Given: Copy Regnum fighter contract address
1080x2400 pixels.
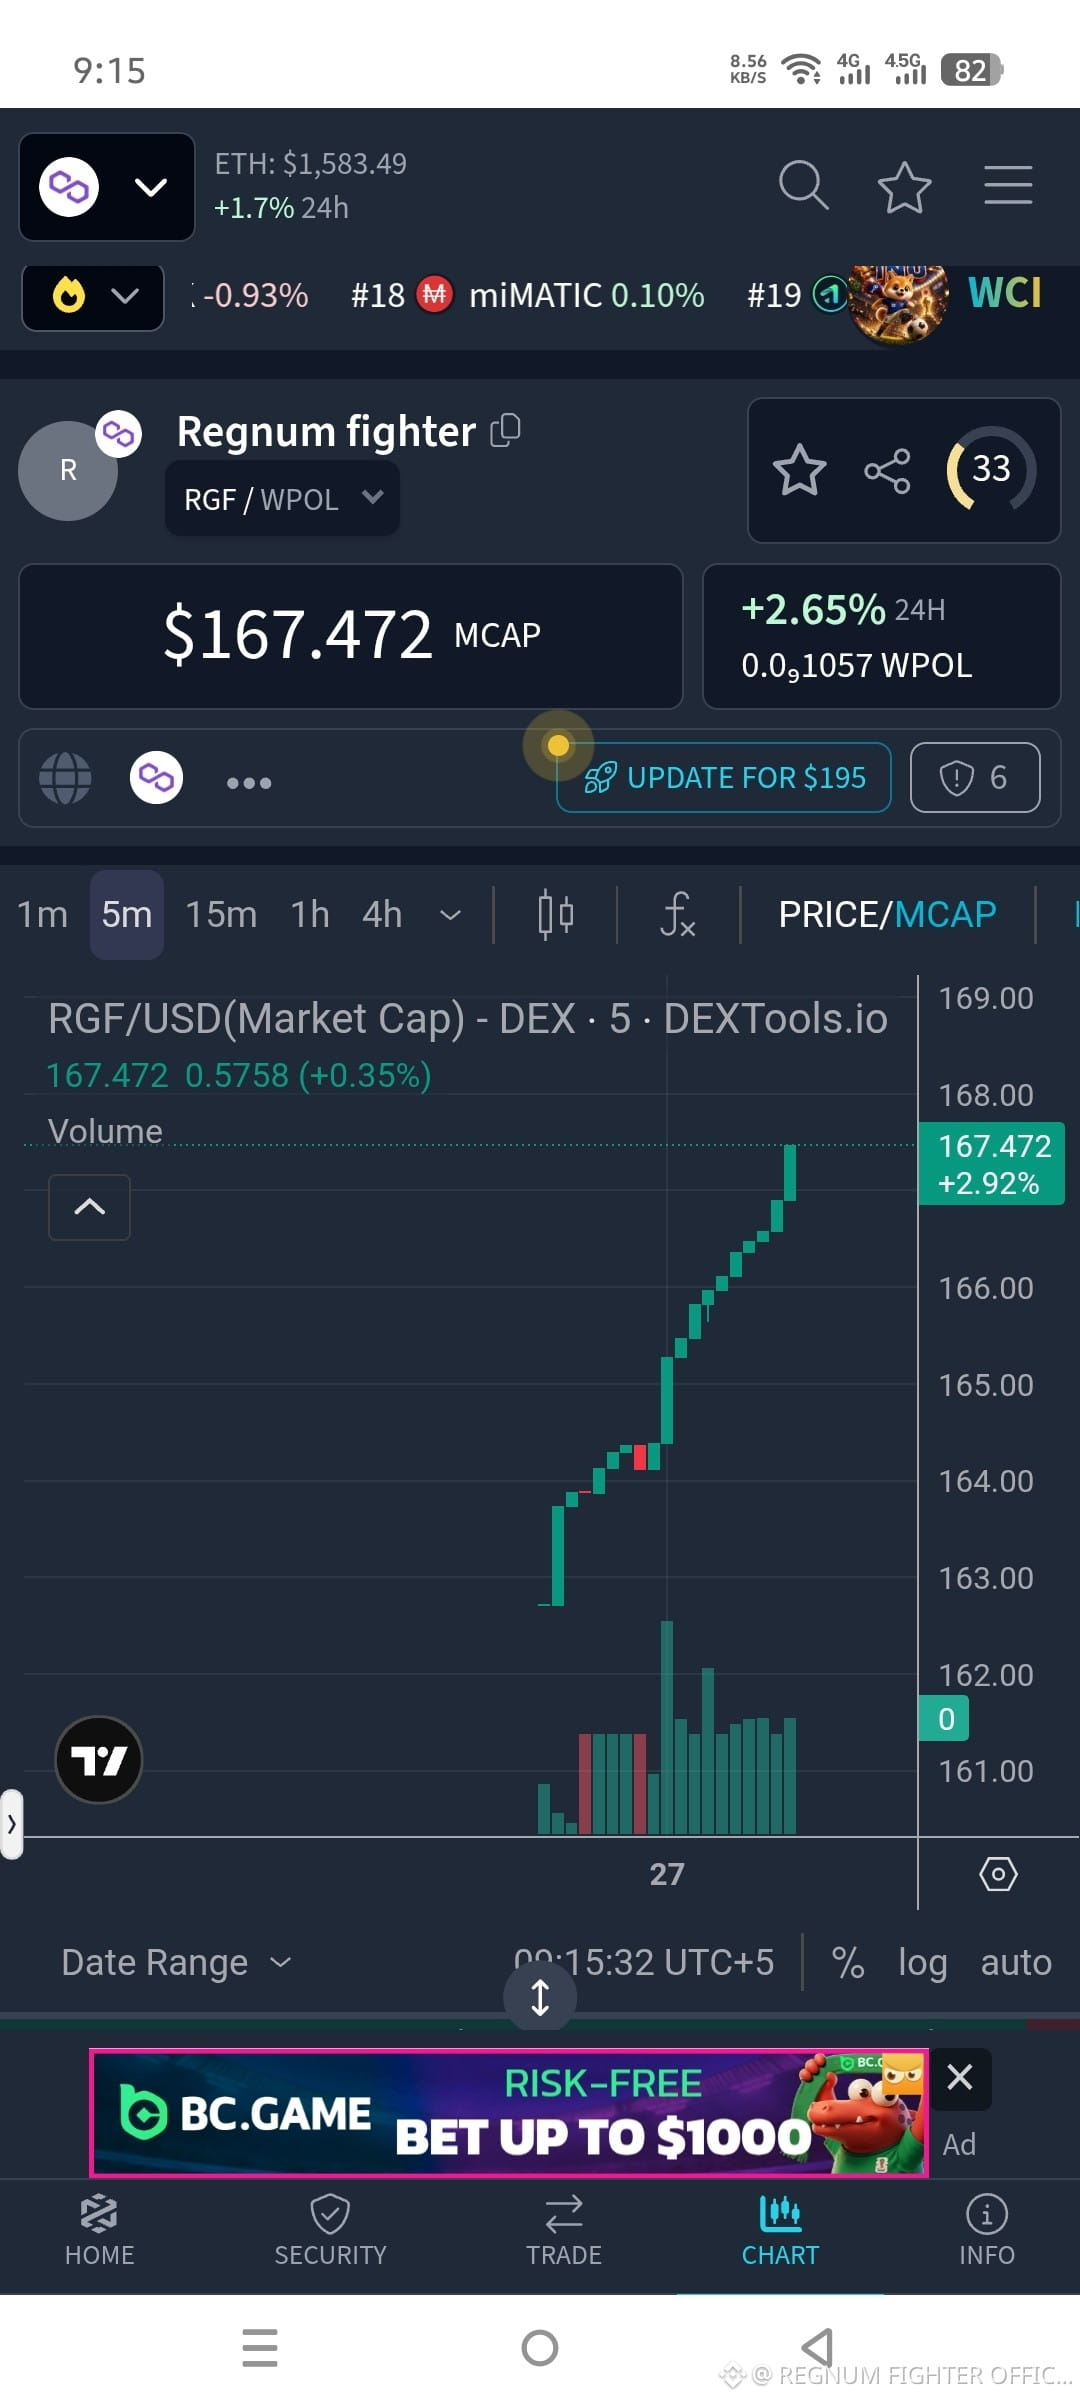Looking at the screenshot, I should pos(505,430).
